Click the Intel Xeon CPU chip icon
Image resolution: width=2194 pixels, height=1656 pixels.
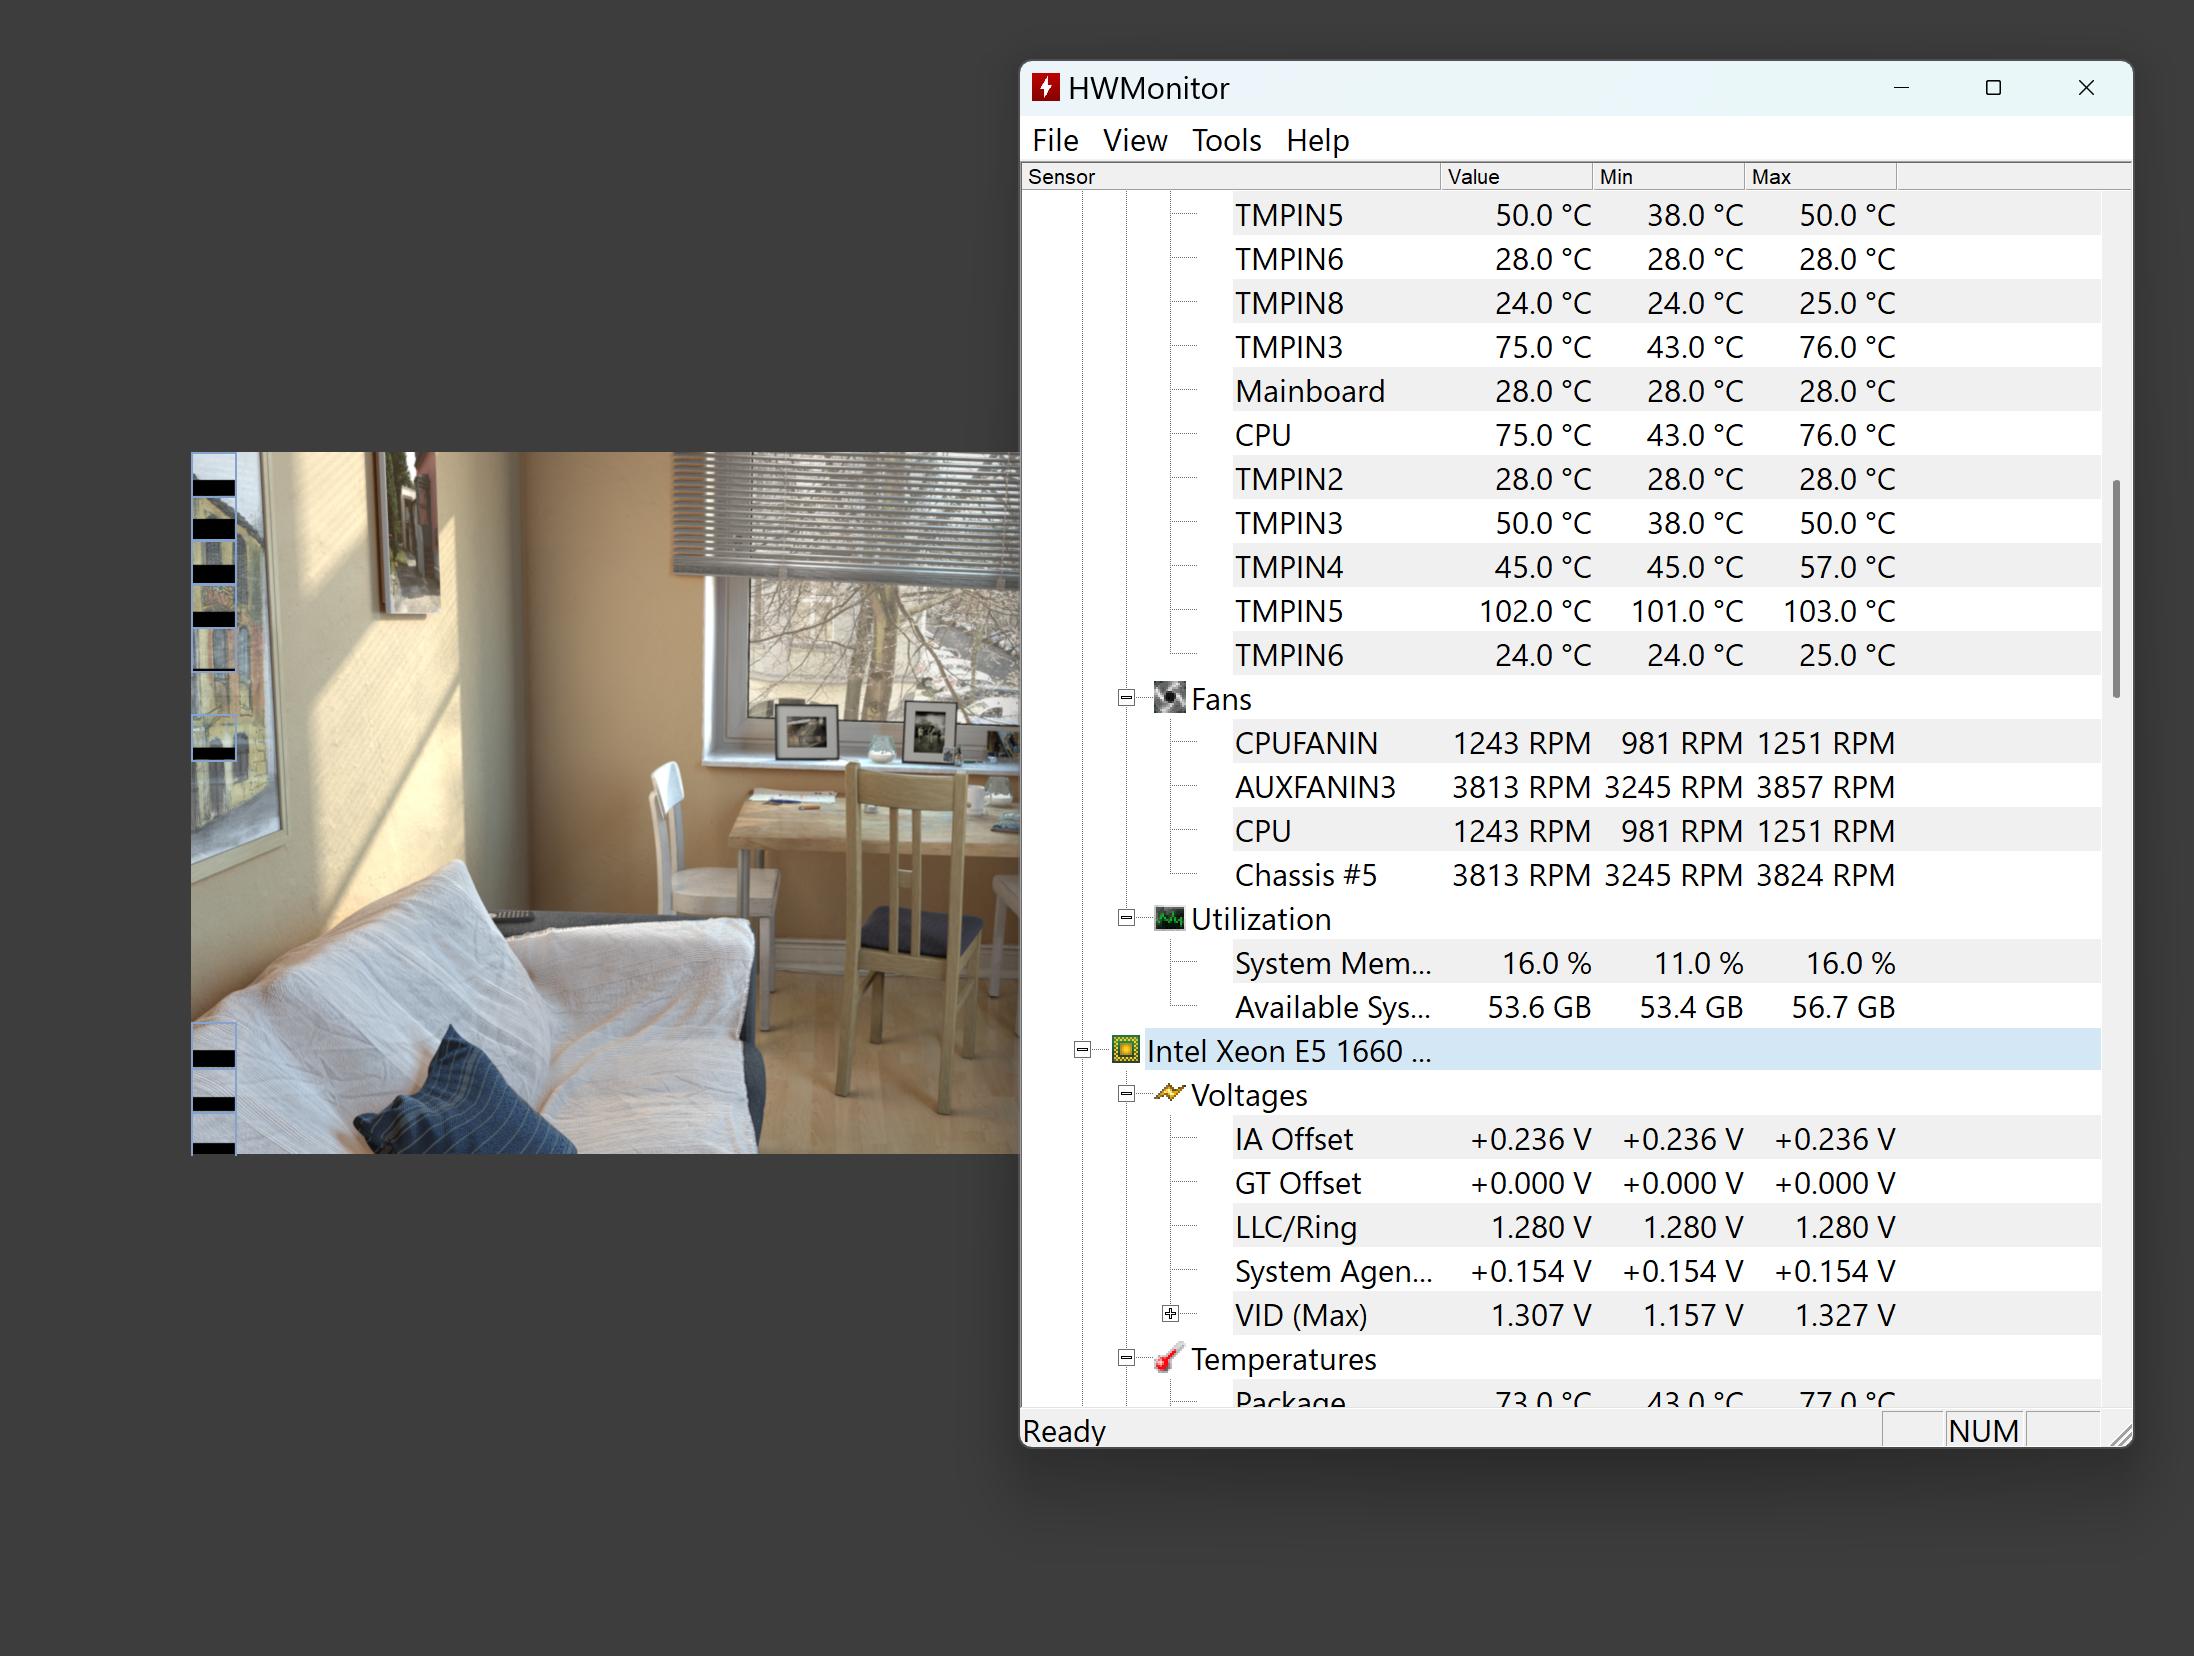pos(1125,1050)
